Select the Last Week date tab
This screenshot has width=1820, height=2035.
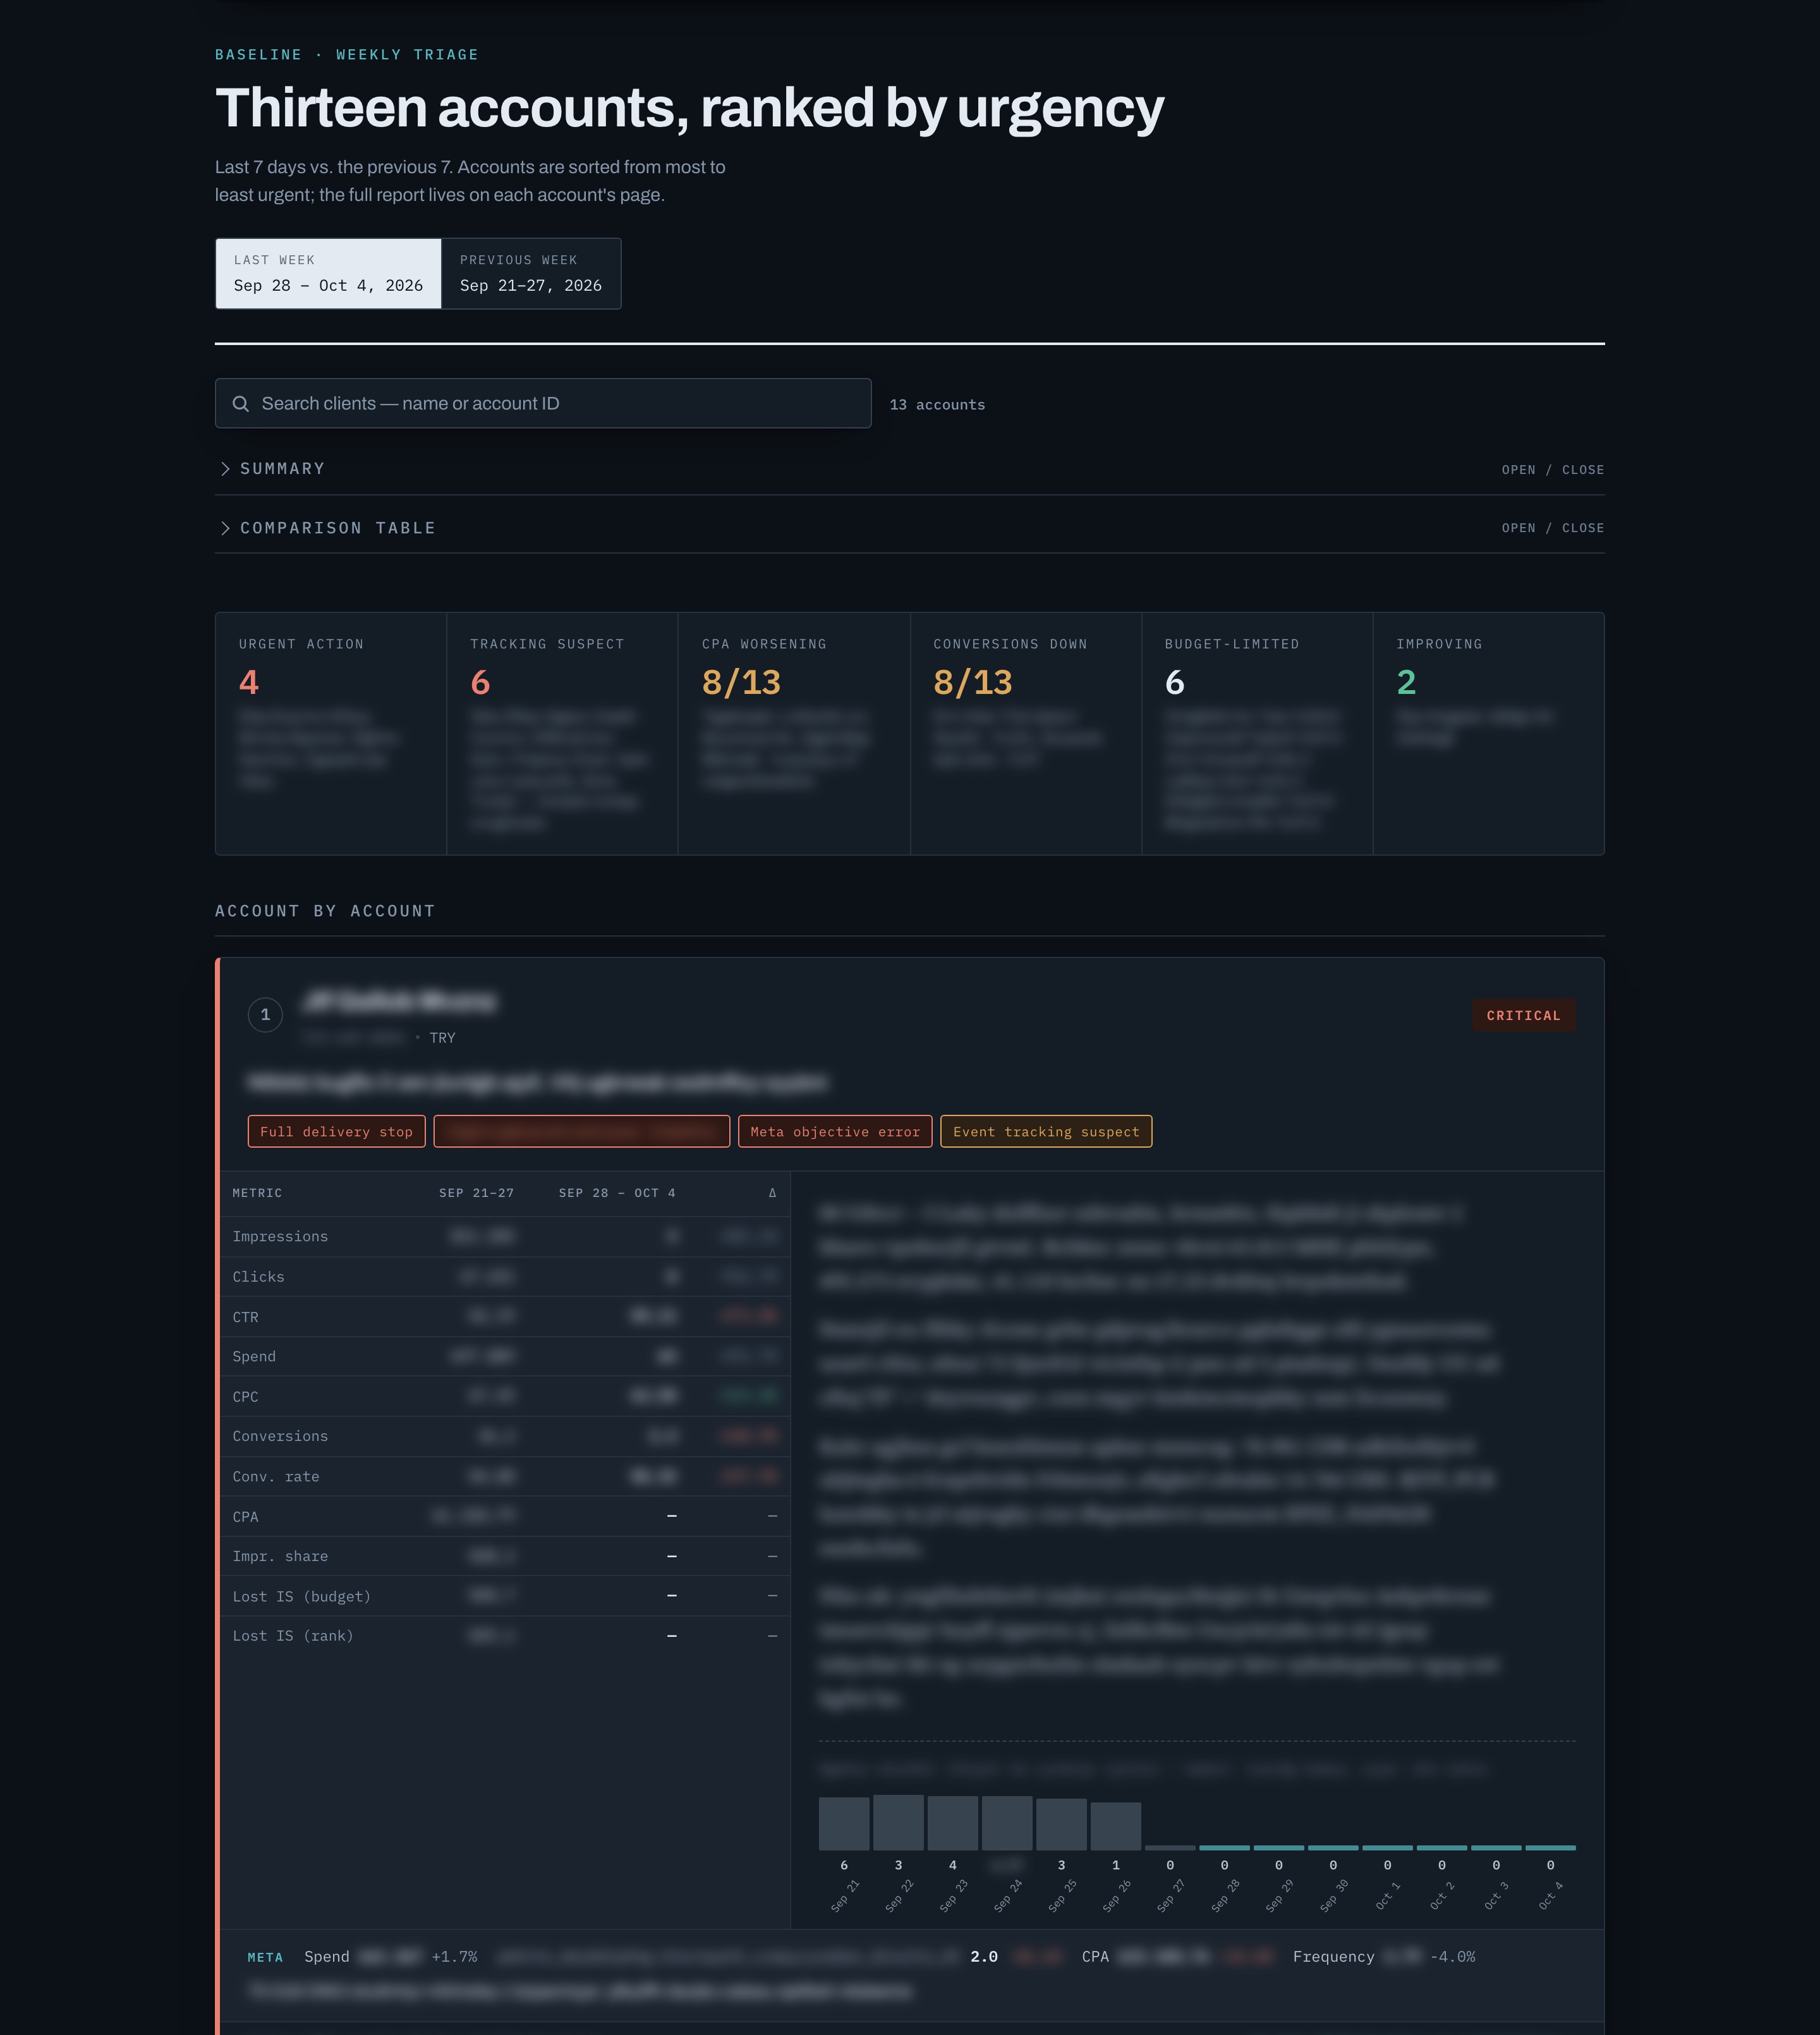pos(328,273)
